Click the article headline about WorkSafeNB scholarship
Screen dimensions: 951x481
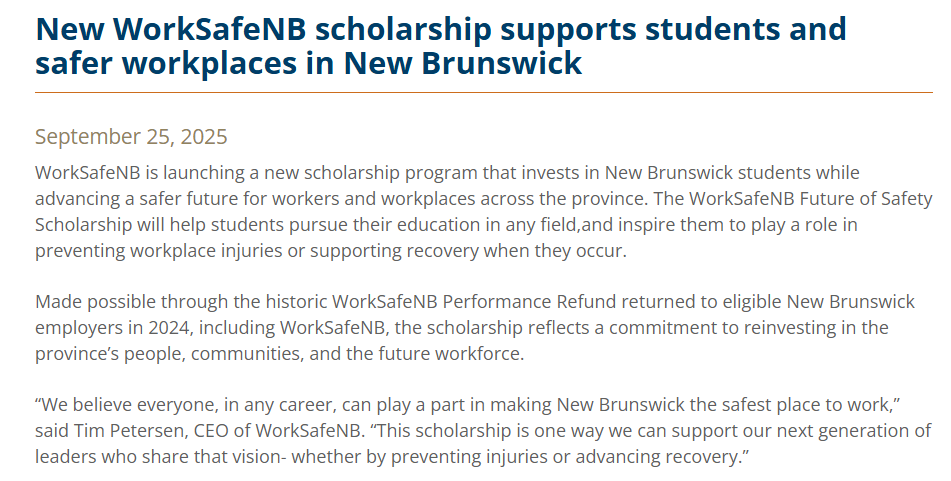440,46
